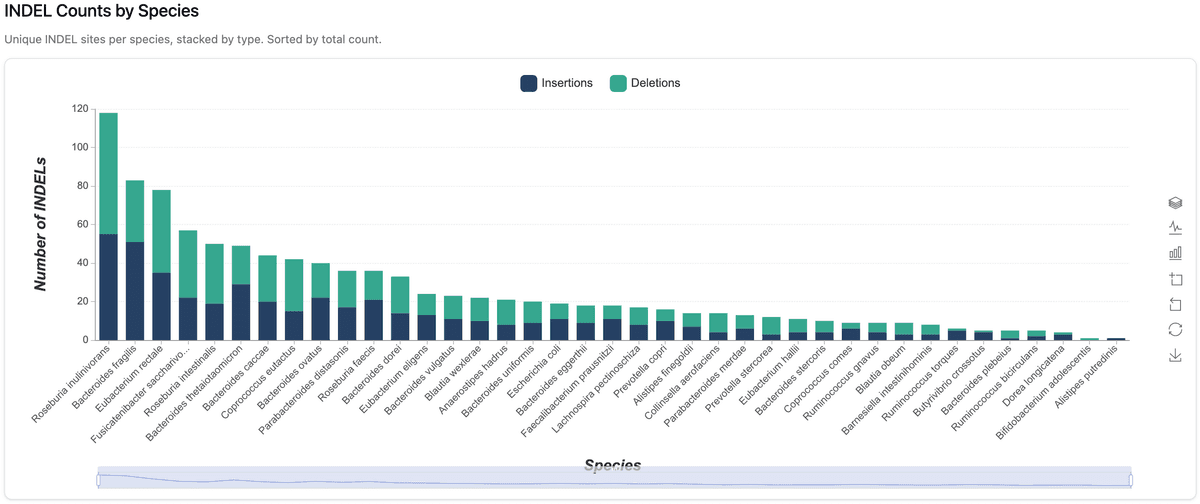Click the right handle of the zoom slider

(1130, 480)
